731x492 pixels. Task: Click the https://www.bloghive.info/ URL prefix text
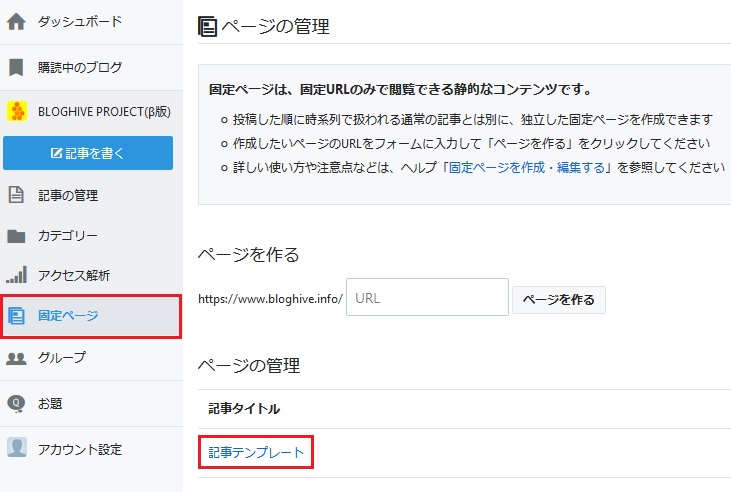coord(270,299)
